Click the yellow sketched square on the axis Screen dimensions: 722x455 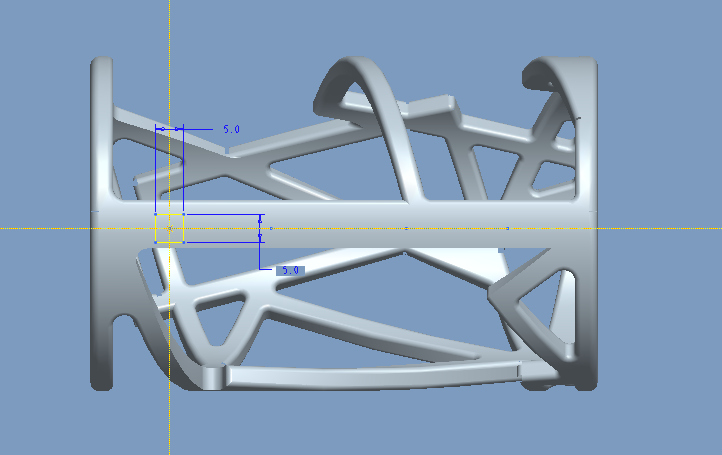(169, 228)
